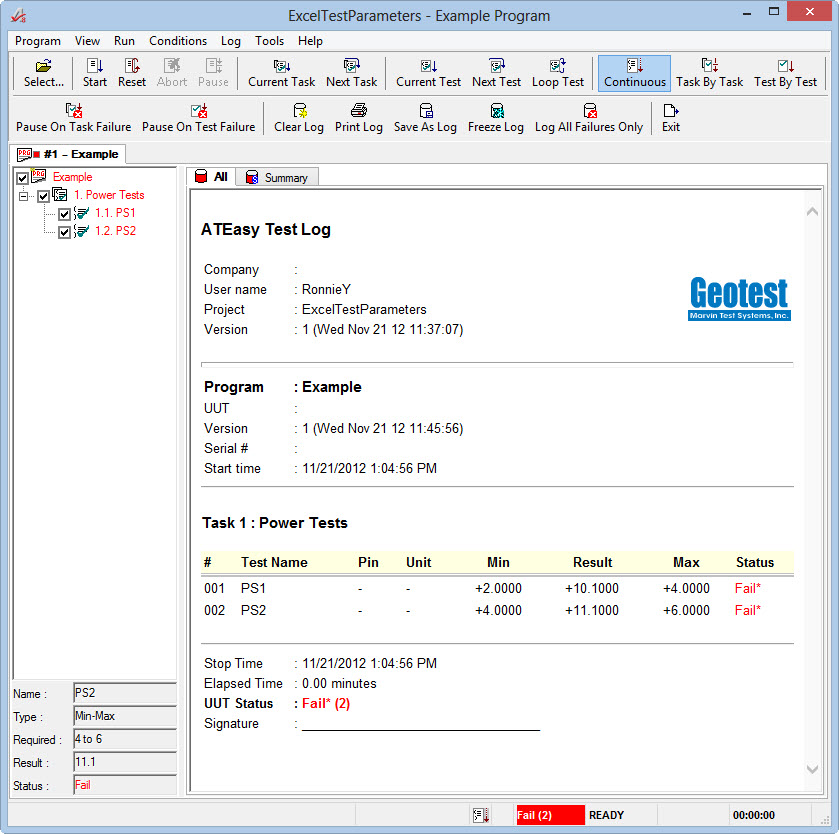
Task: Collapse the Power Tests tree branch
Action: 22,195
